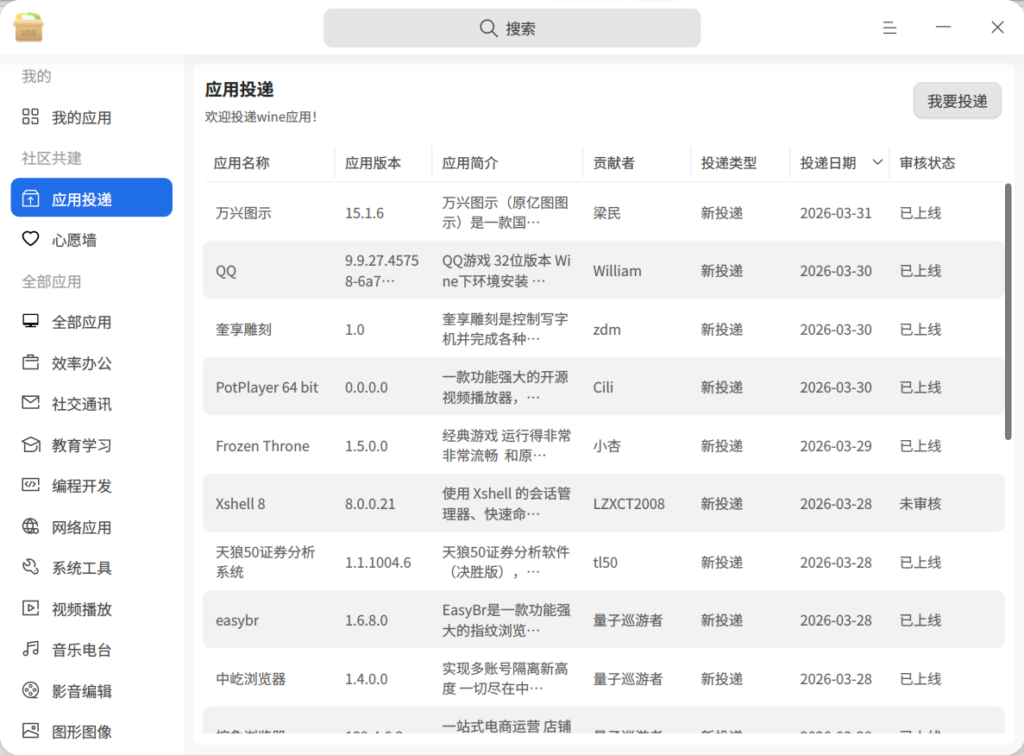Select the Video Playback icon
The width and height of the screenshot is (1024, 755).
tap(31, 609)
